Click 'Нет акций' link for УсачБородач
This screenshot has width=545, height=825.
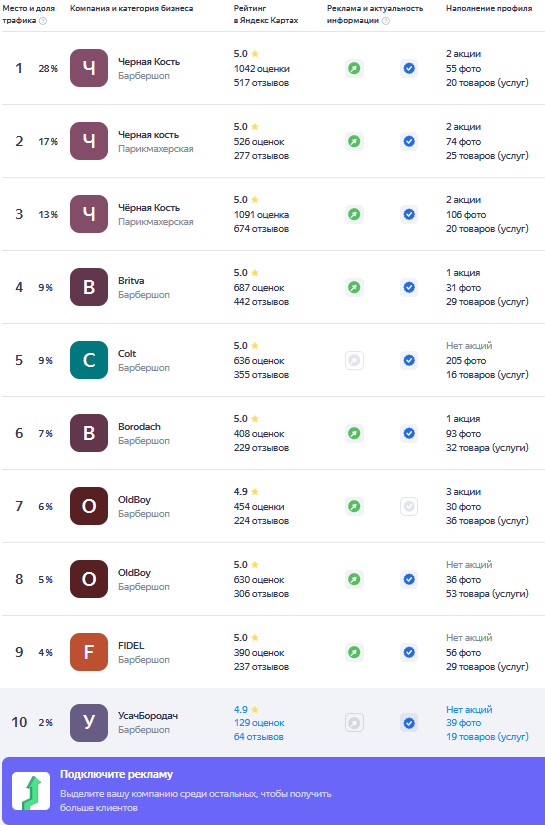click(469, 709)
